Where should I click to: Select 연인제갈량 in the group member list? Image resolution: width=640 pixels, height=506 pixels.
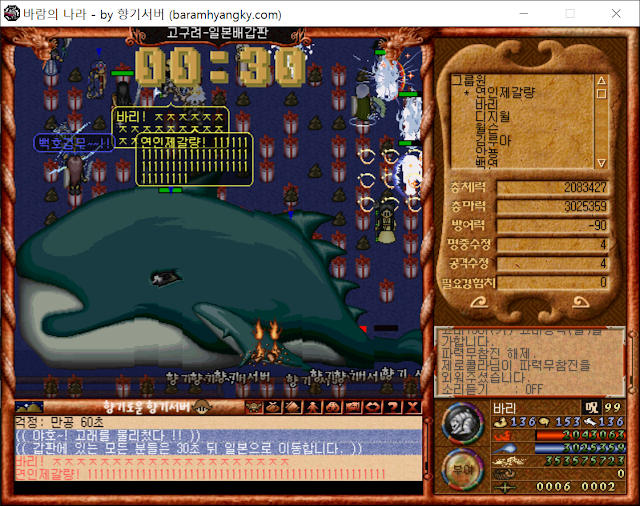click(x=504, y=92)
